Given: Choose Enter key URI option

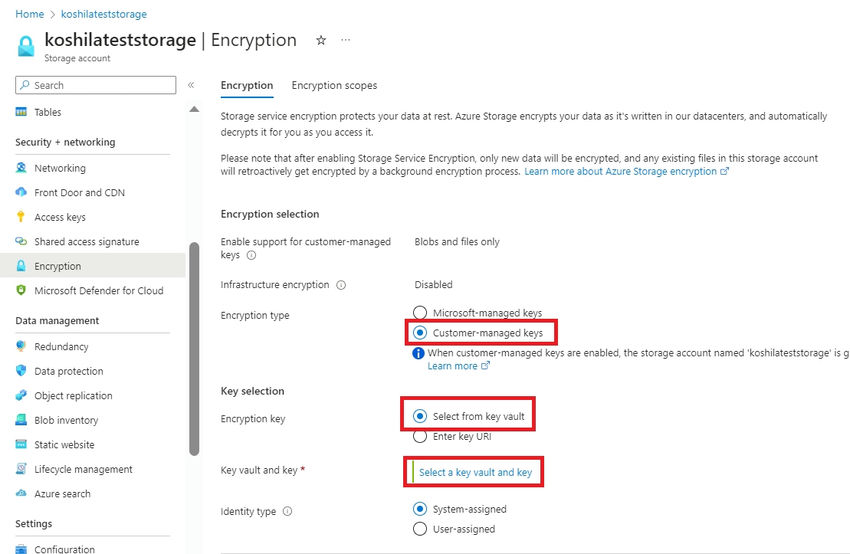Looking at the screenshot, I should [x=420, y=436].
